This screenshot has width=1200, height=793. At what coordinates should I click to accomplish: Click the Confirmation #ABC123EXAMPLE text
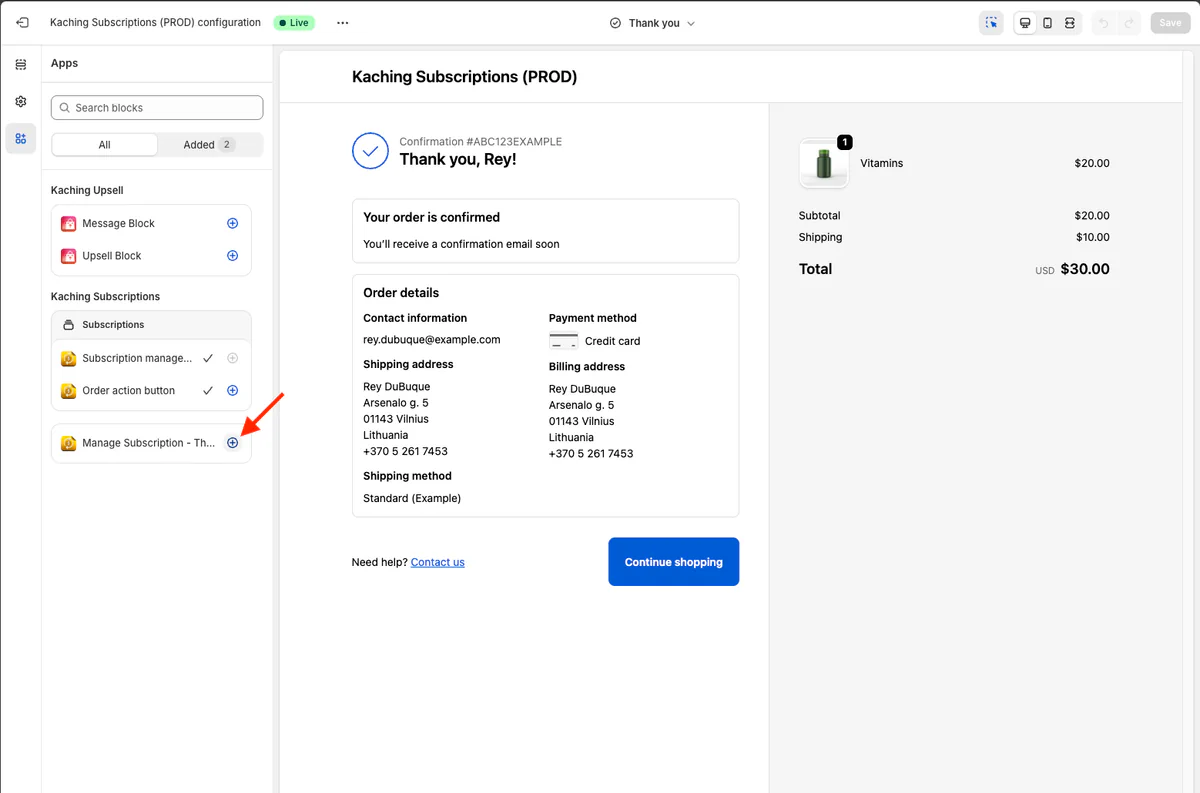click(x=480, y=142)
